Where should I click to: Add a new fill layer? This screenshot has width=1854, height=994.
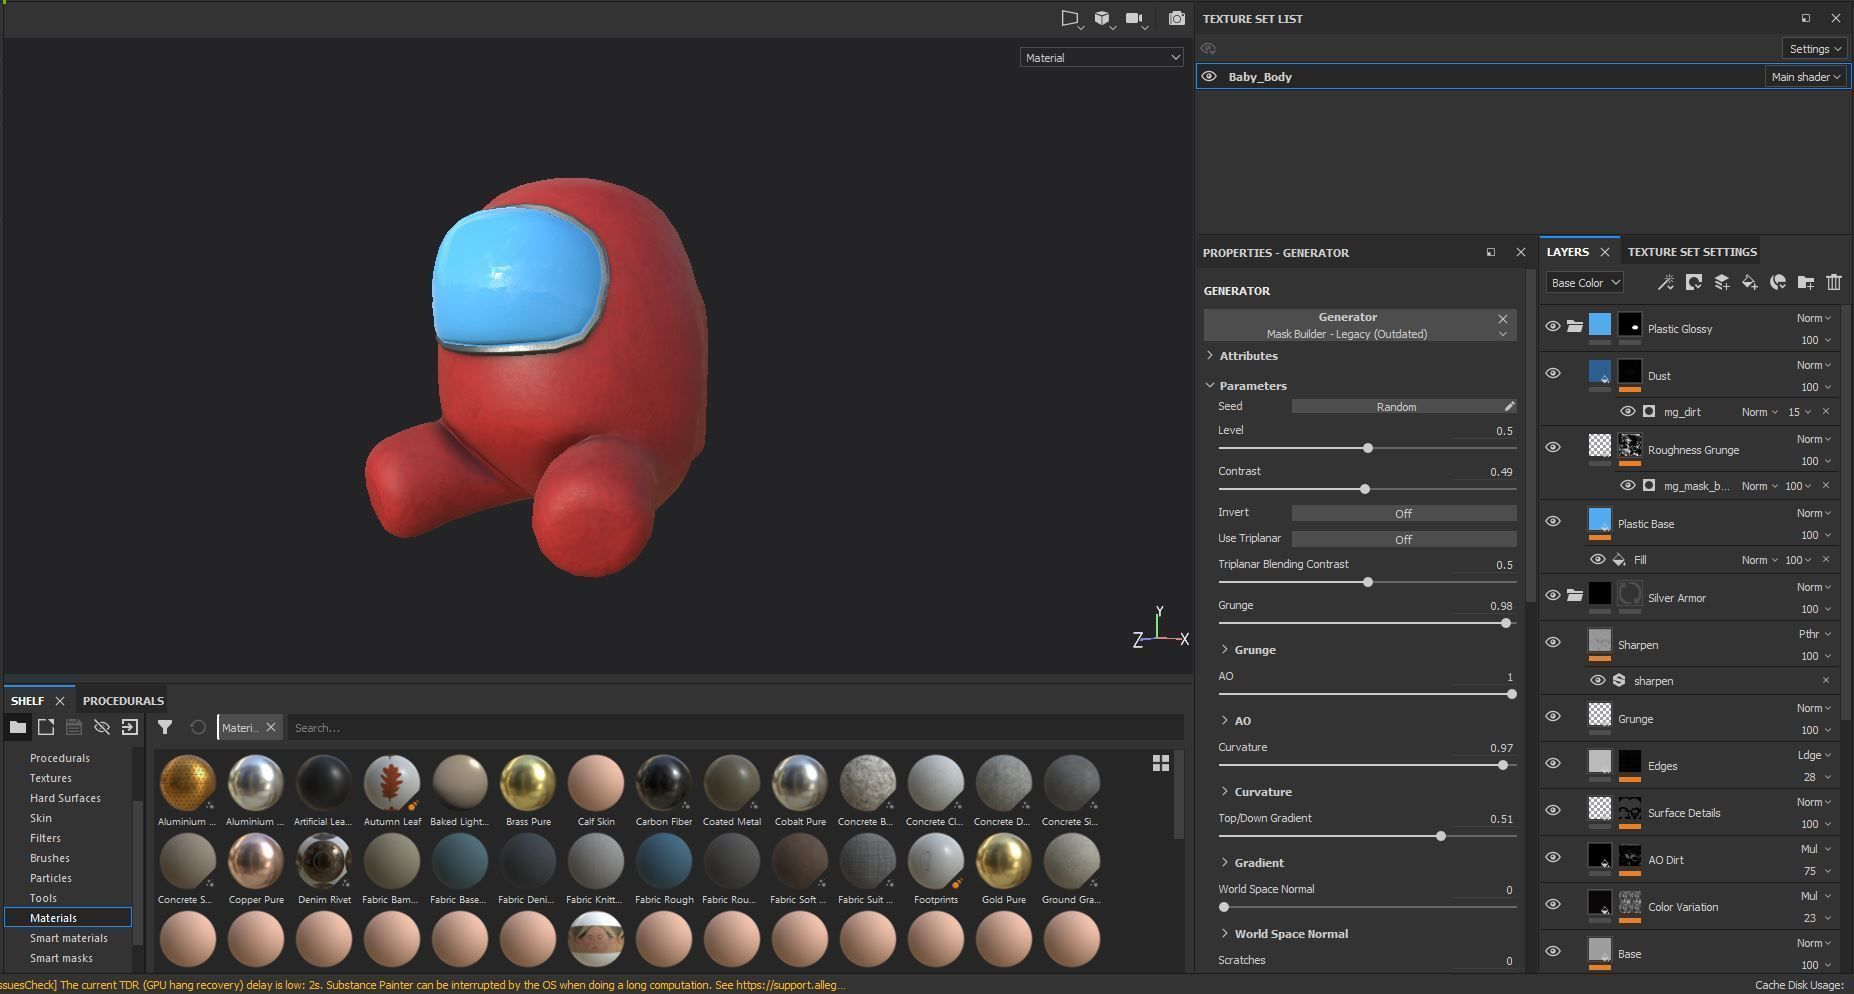pyautogui.click(x=1750, y=283)
